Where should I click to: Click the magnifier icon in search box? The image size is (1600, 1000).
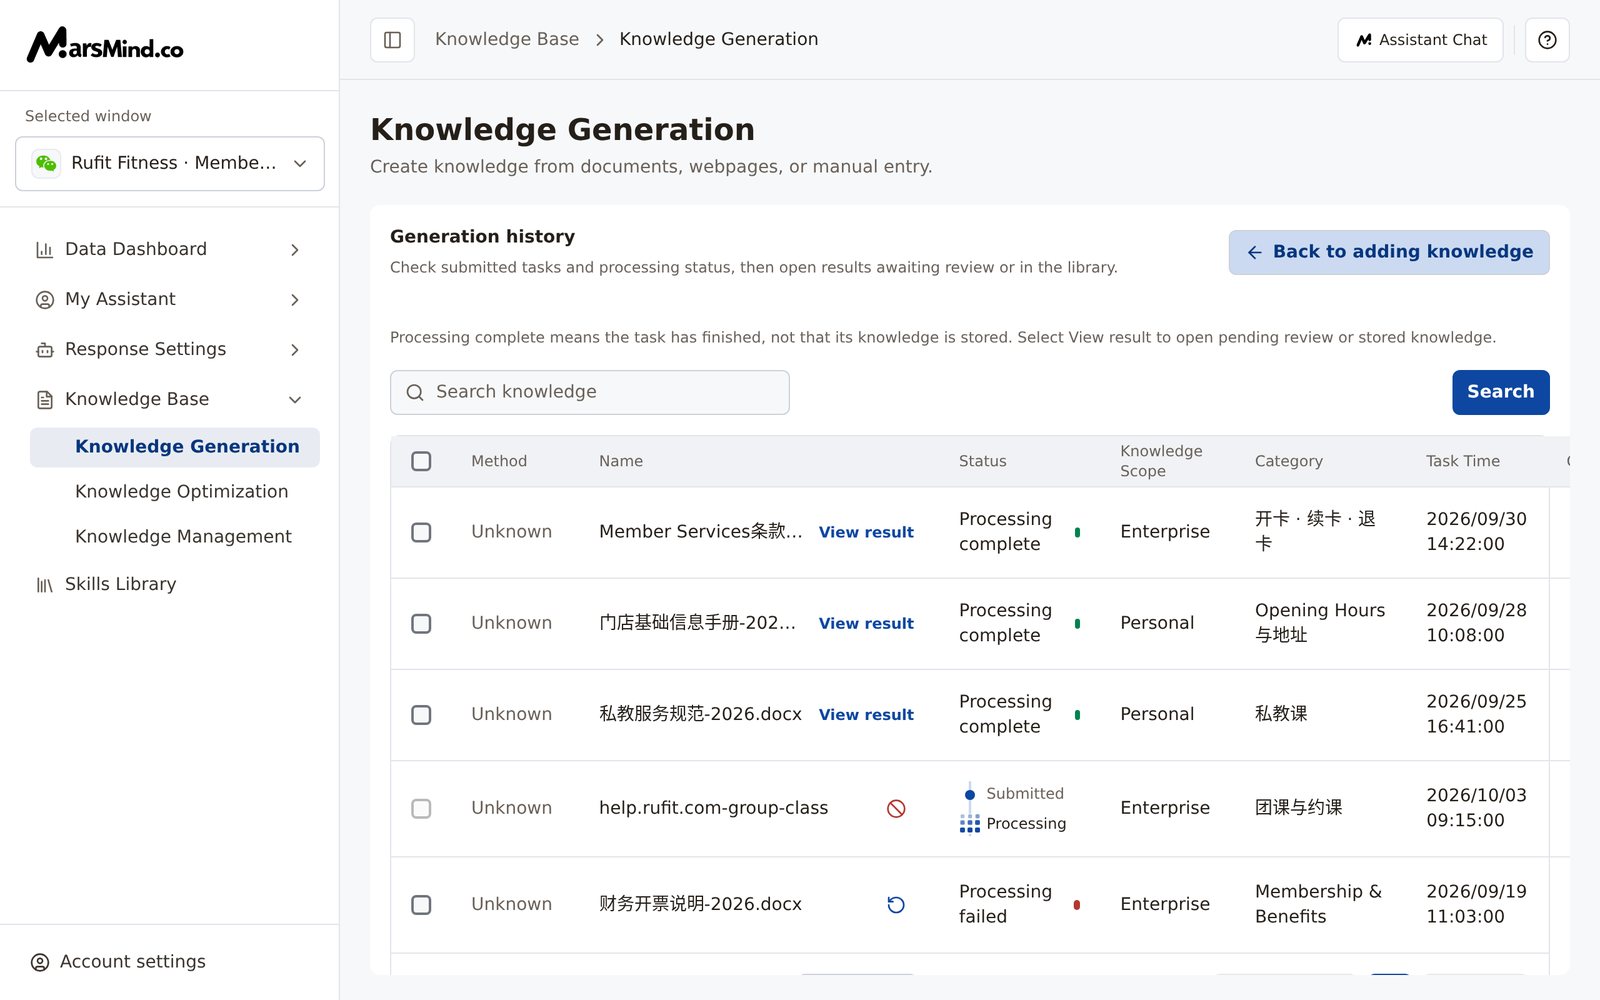click(x=415, y=393)
